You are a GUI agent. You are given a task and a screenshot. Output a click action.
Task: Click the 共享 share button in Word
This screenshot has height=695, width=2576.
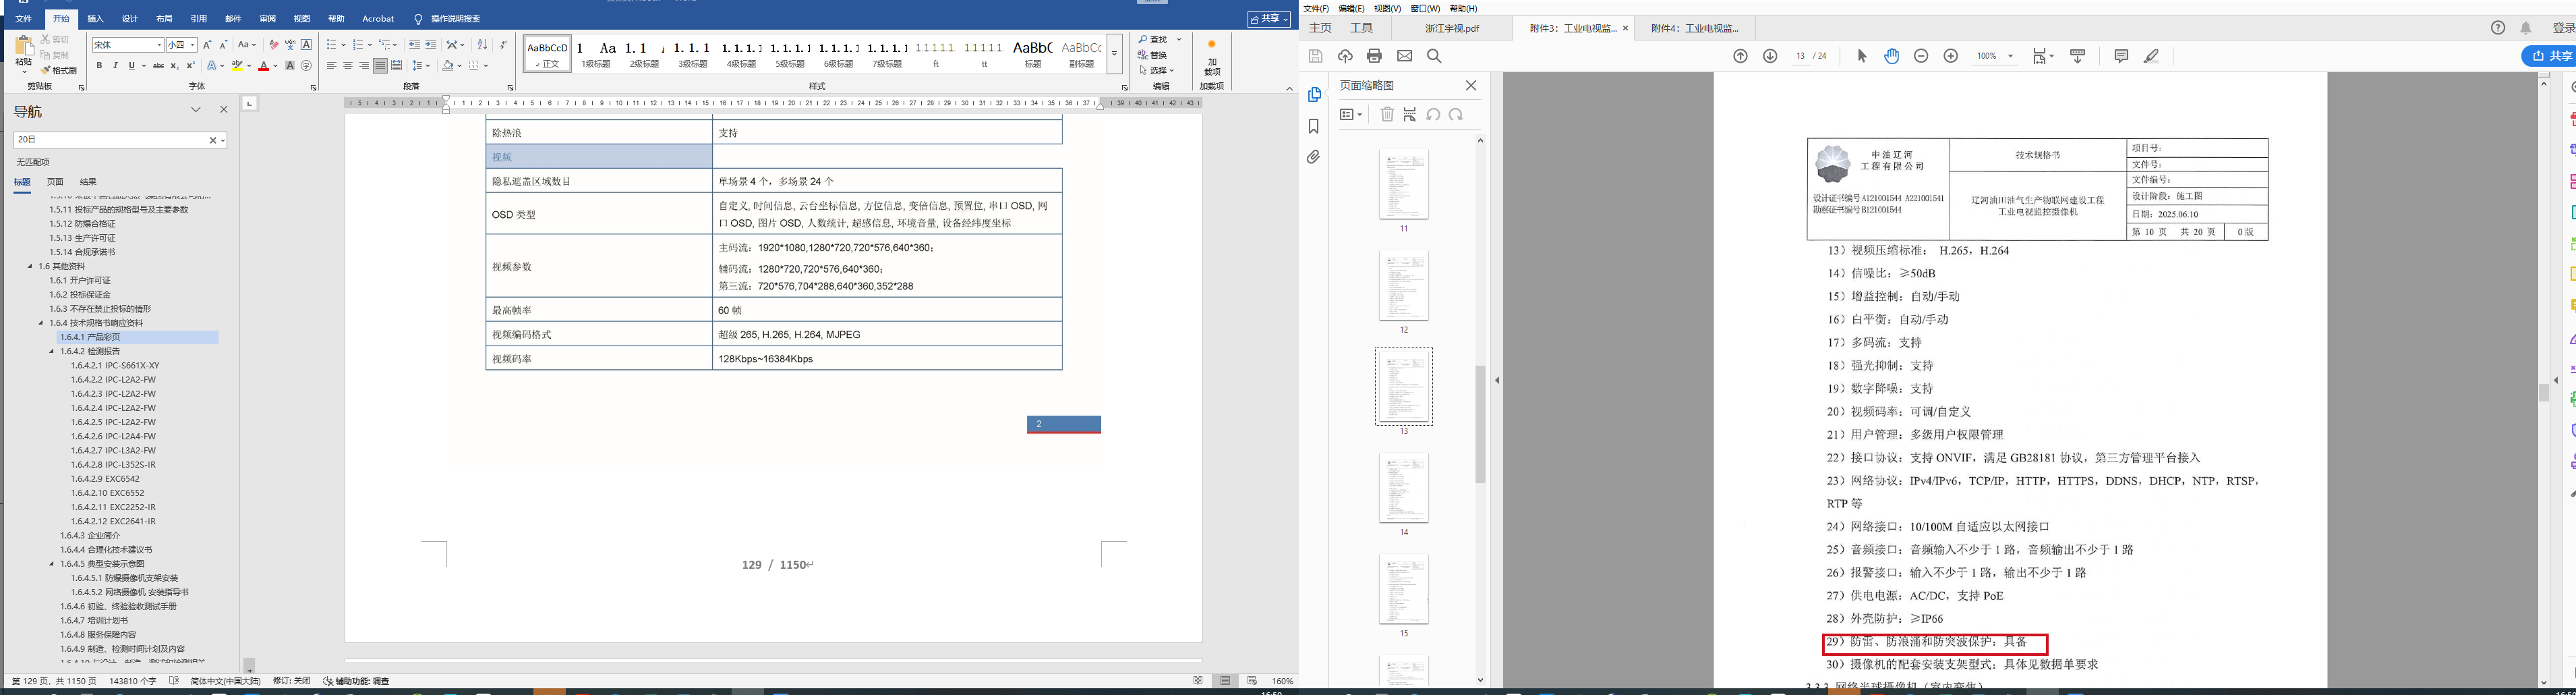(1269, 19)
